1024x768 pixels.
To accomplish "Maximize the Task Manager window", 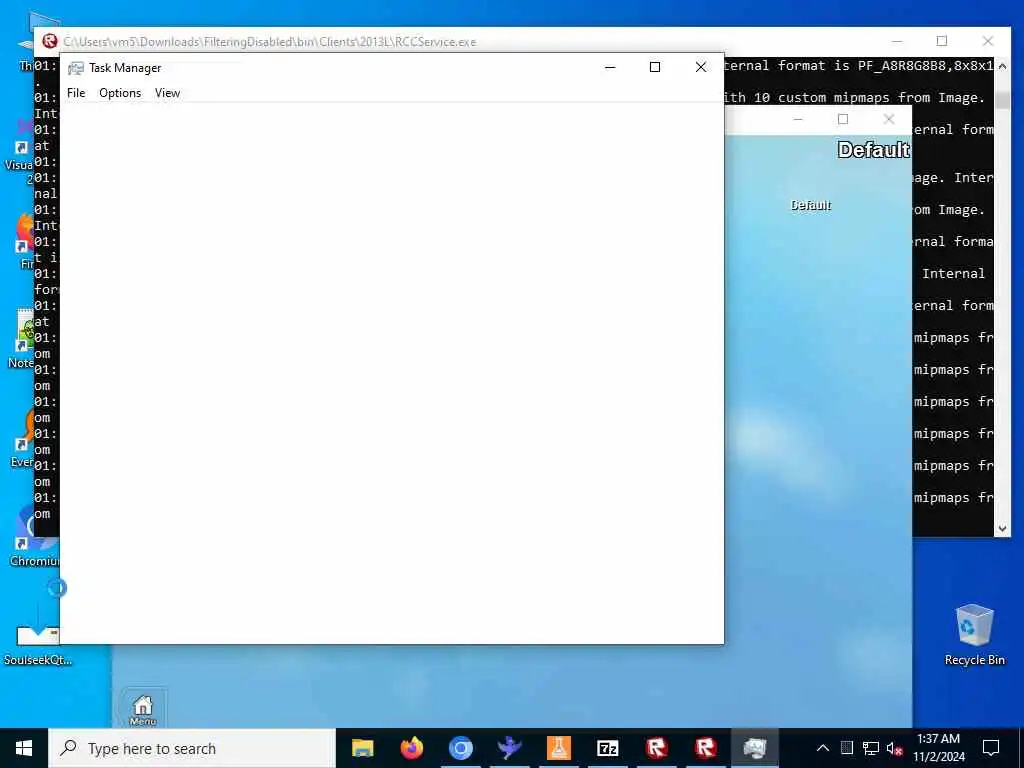I will pos(655,67).
